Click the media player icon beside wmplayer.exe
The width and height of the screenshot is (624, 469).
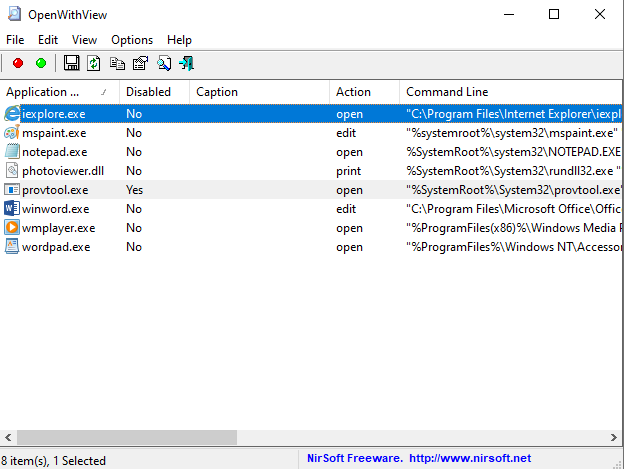pos(12,228)
